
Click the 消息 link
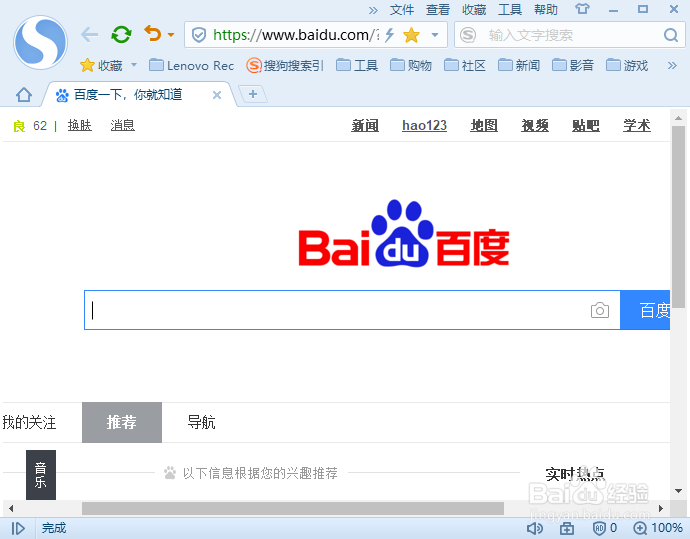pyautogui.click(x=122, y=125)
